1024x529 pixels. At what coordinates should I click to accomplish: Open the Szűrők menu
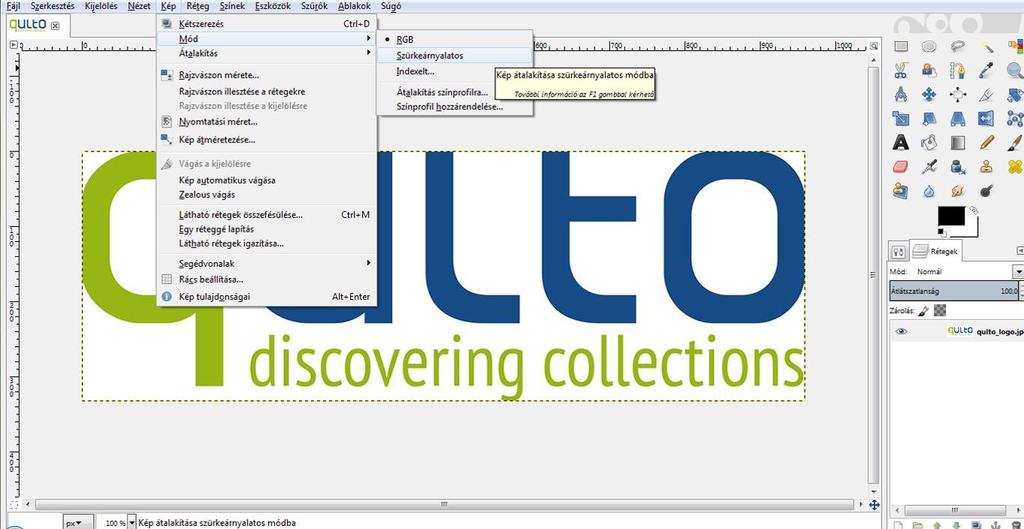[x=314, y=7]
